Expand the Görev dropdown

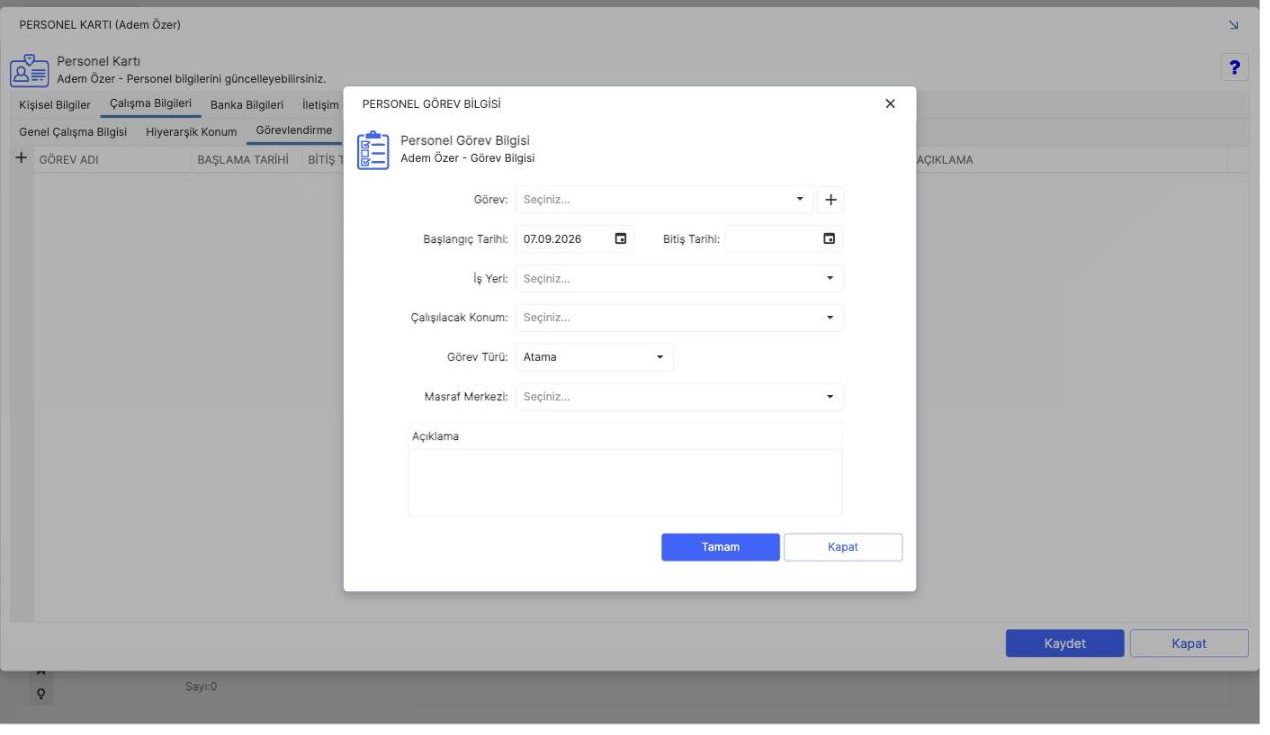click(799, 199)
